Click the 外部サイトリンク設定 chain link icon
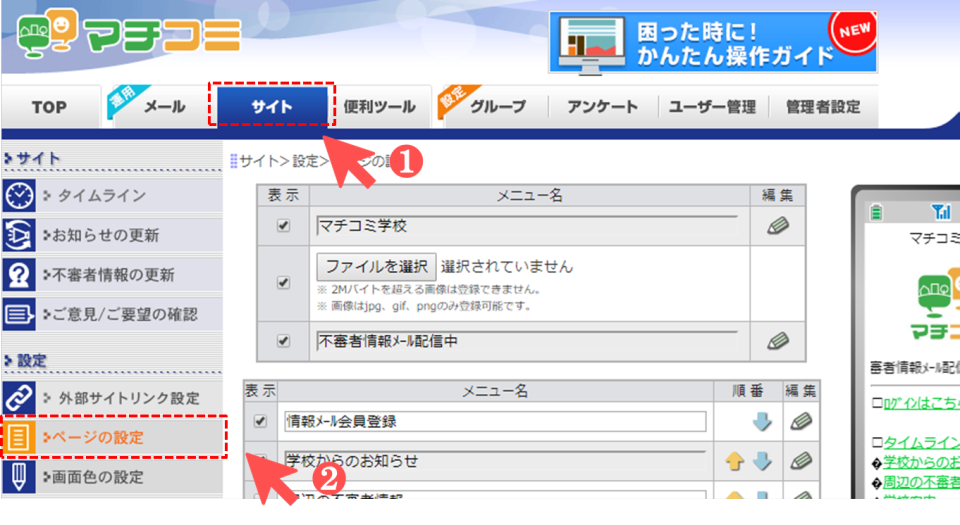Viewport: 960px width, 525px height. coord(19,397)
